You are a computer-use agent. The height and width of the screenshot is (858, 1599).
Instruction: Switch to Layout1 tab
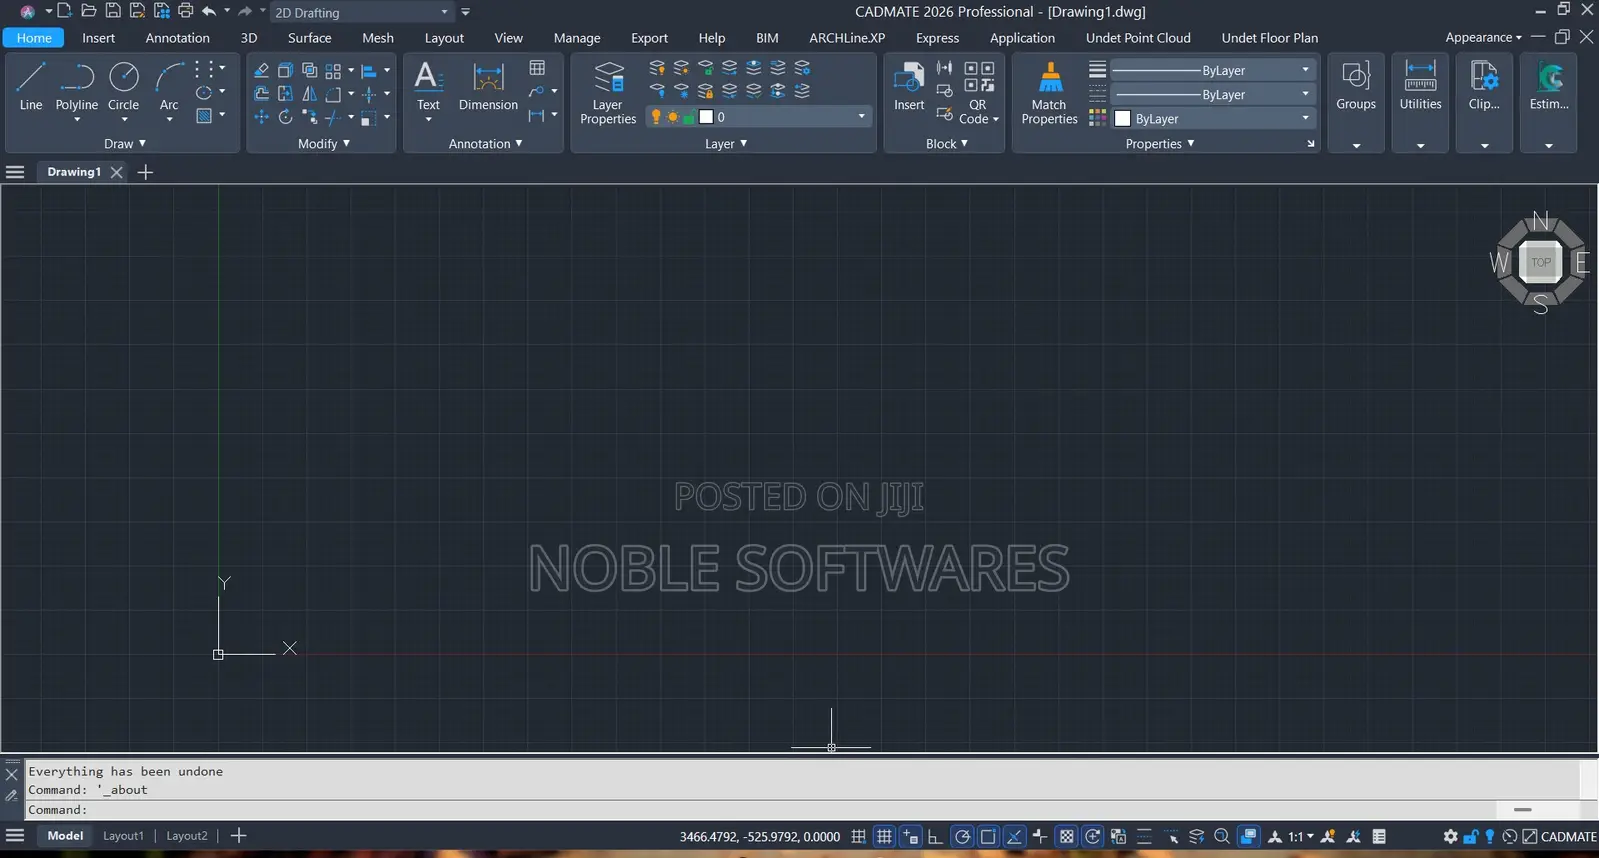click(x=123, y=836)
